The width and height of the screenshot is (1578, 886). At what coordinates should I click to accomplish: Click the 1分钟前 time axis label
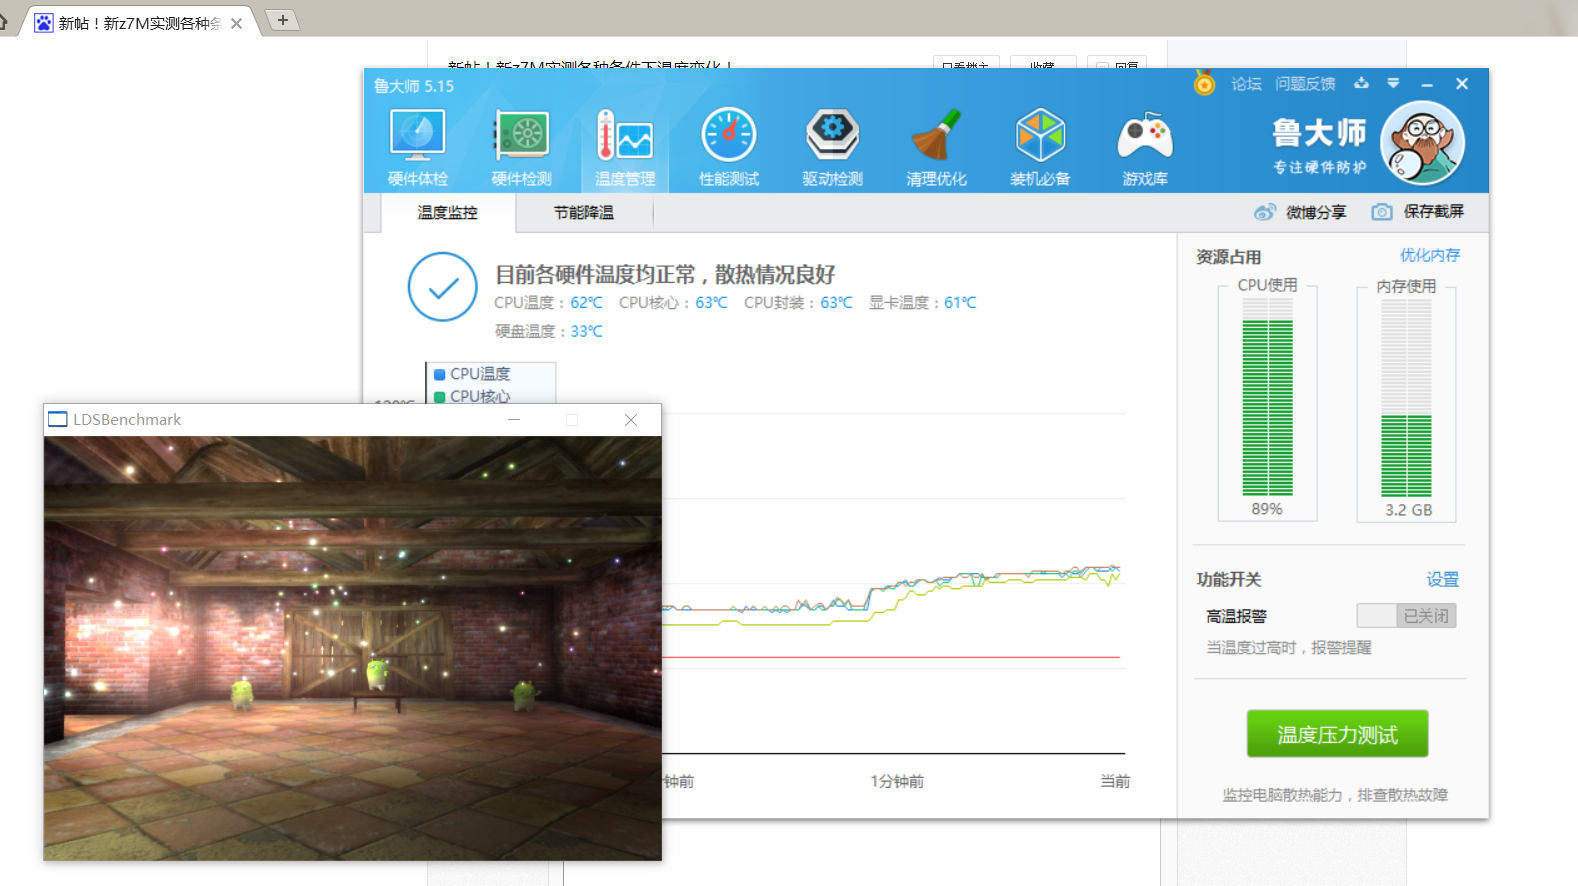pos(897,781)
